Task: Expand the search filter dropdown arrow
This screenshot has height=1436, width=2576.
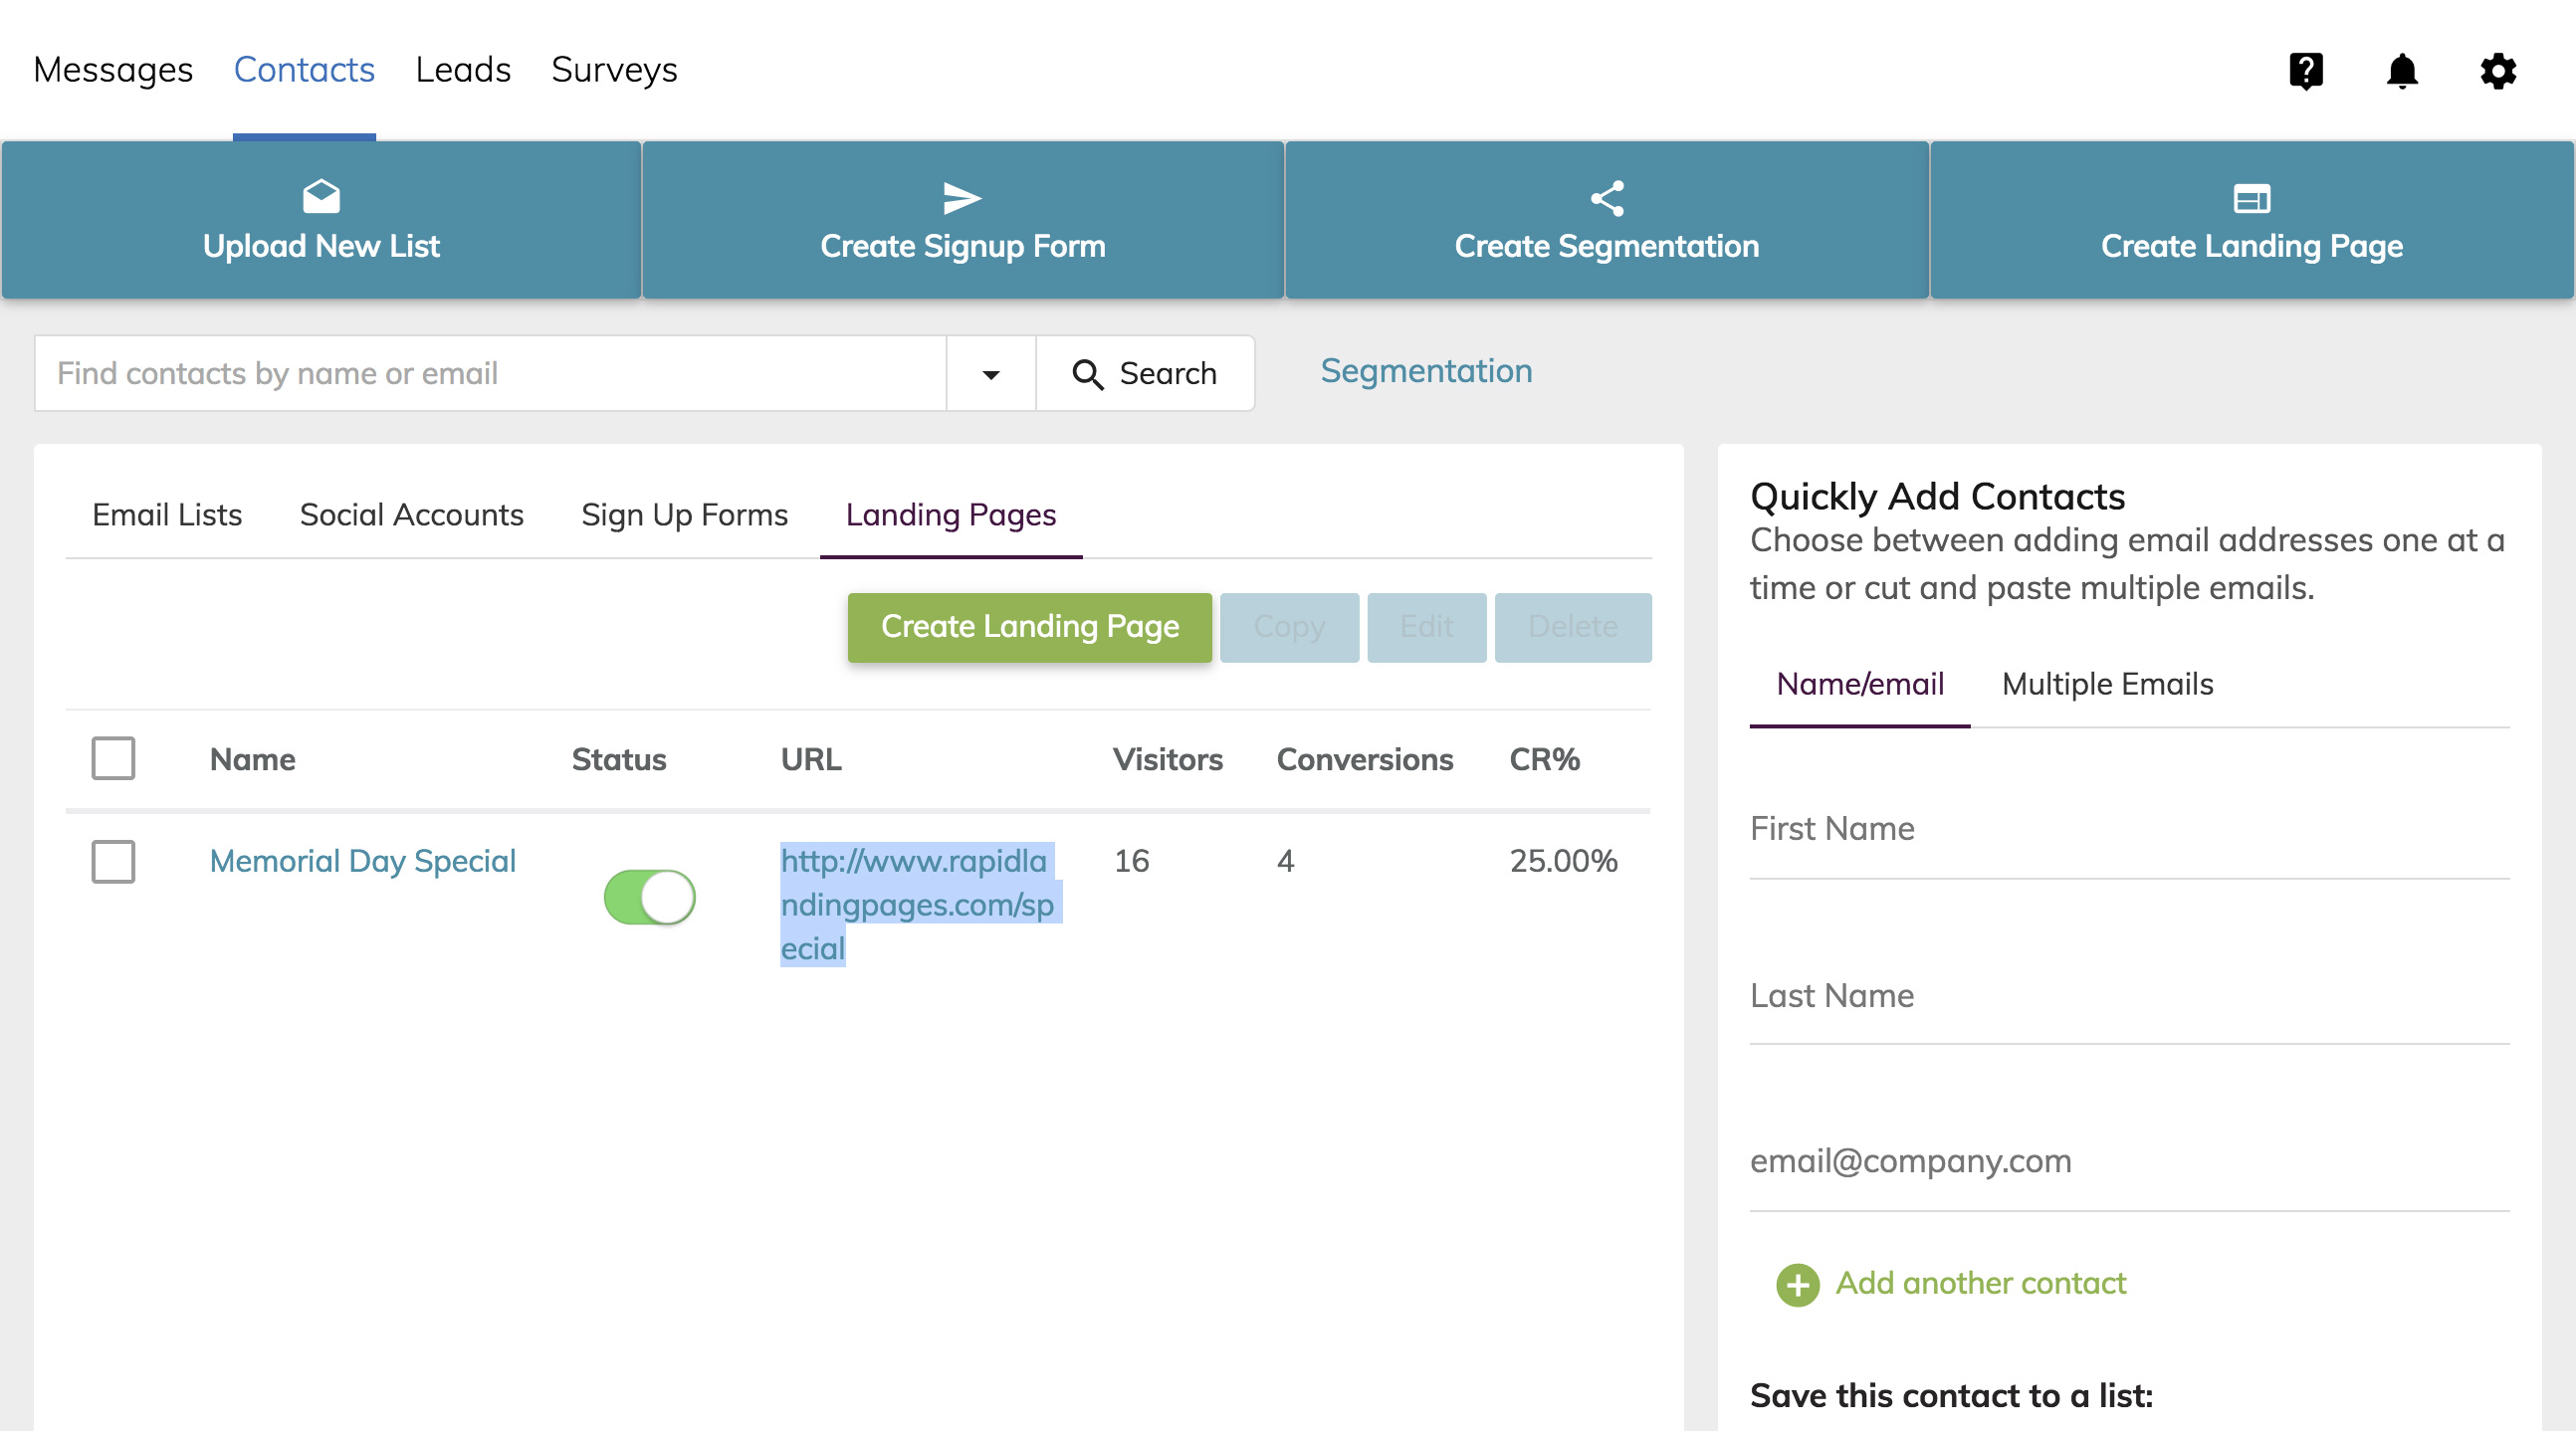Action: point(990,374)
